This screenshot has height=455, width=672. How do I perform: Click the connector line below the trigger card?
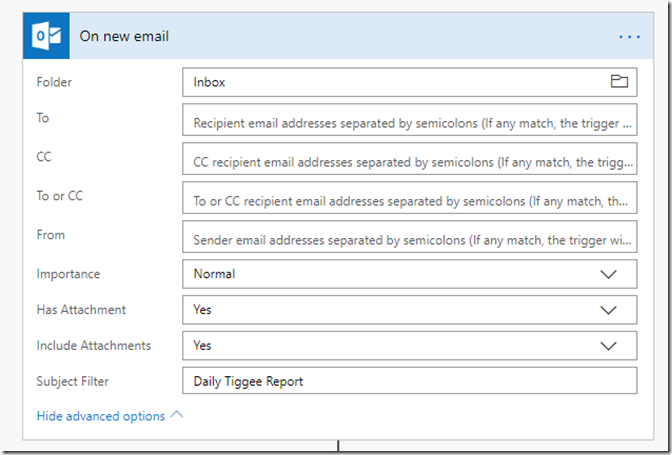click(x=338, y=446)
